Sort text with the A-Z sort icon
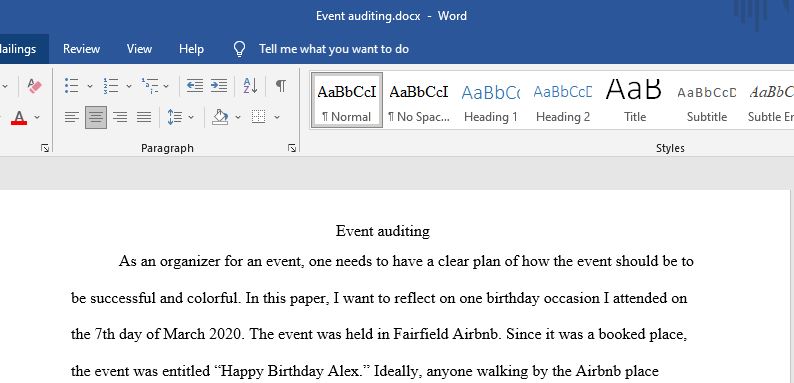794x383 pixels. click(x=250, y=86)
